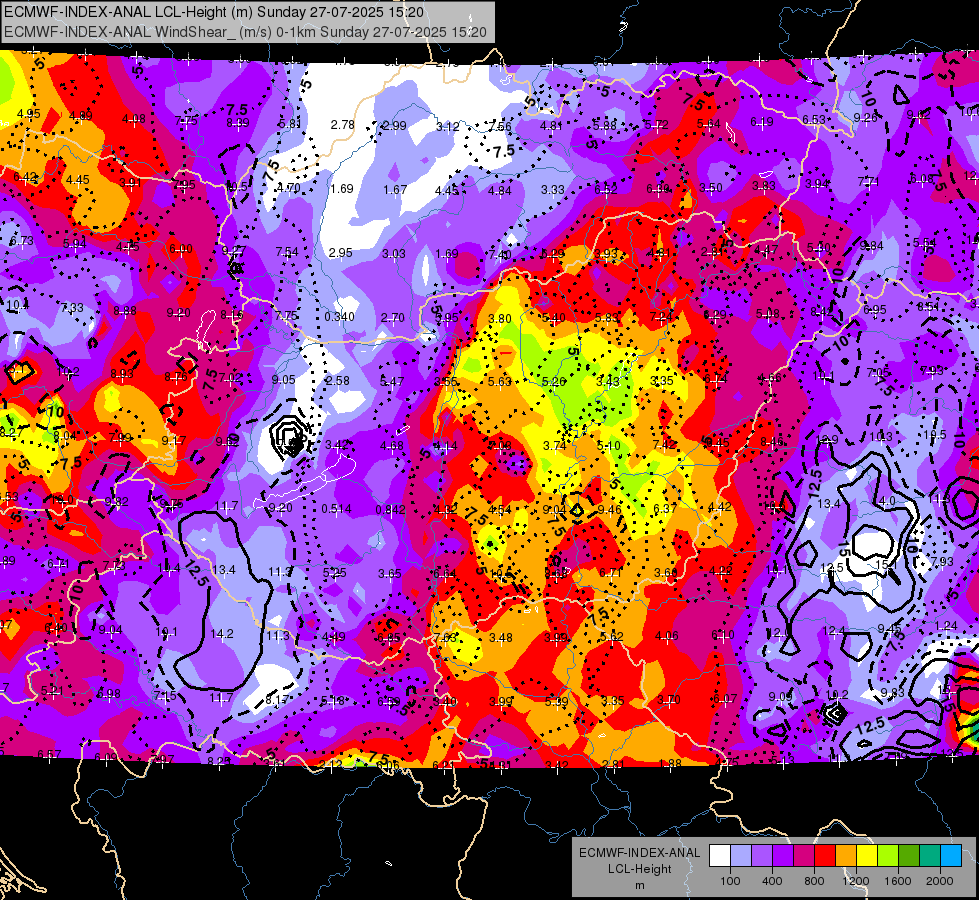The width and height of the screenshot is (979, 900).
Task: Click the grid value 8.17
Action: pyautogui.click(x=277, y=700)
